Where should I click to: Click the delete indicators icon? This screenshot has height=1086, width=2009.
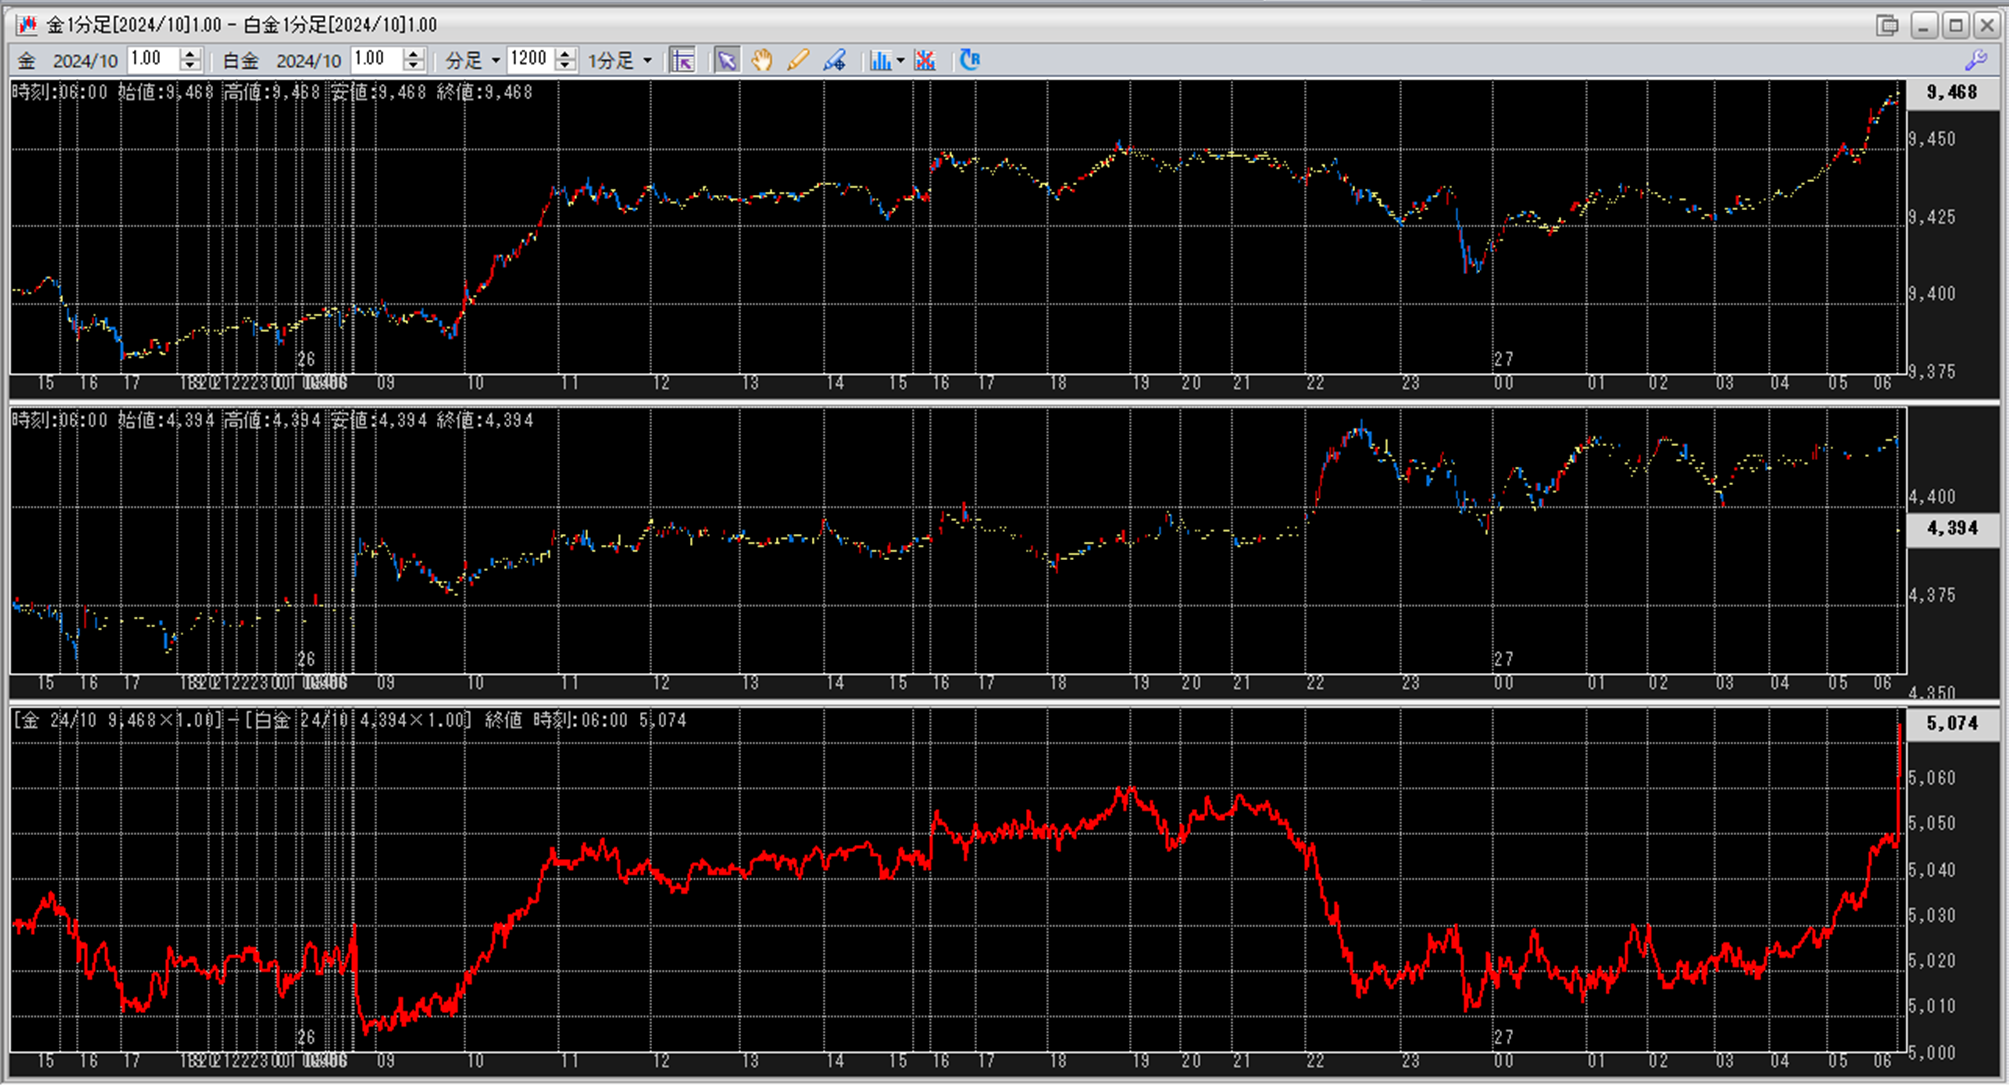[x=925, y=61]
